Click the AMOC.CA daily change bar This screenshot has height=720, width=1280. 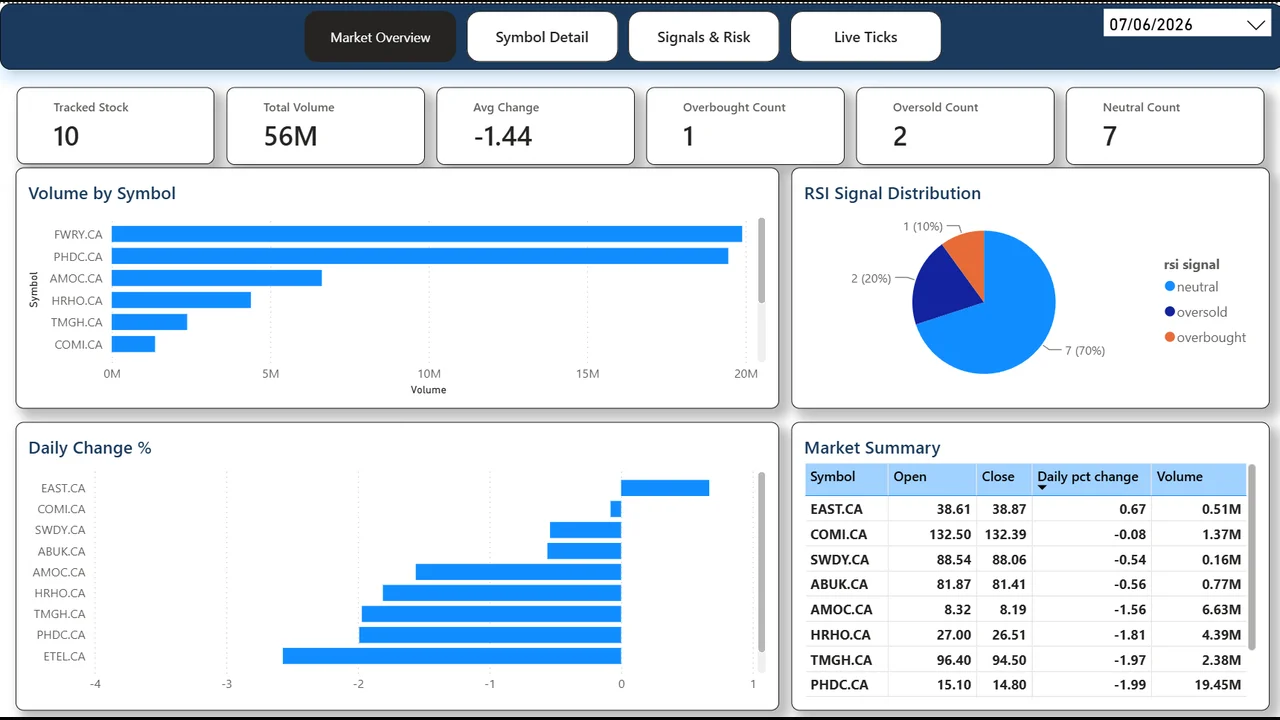518,572
